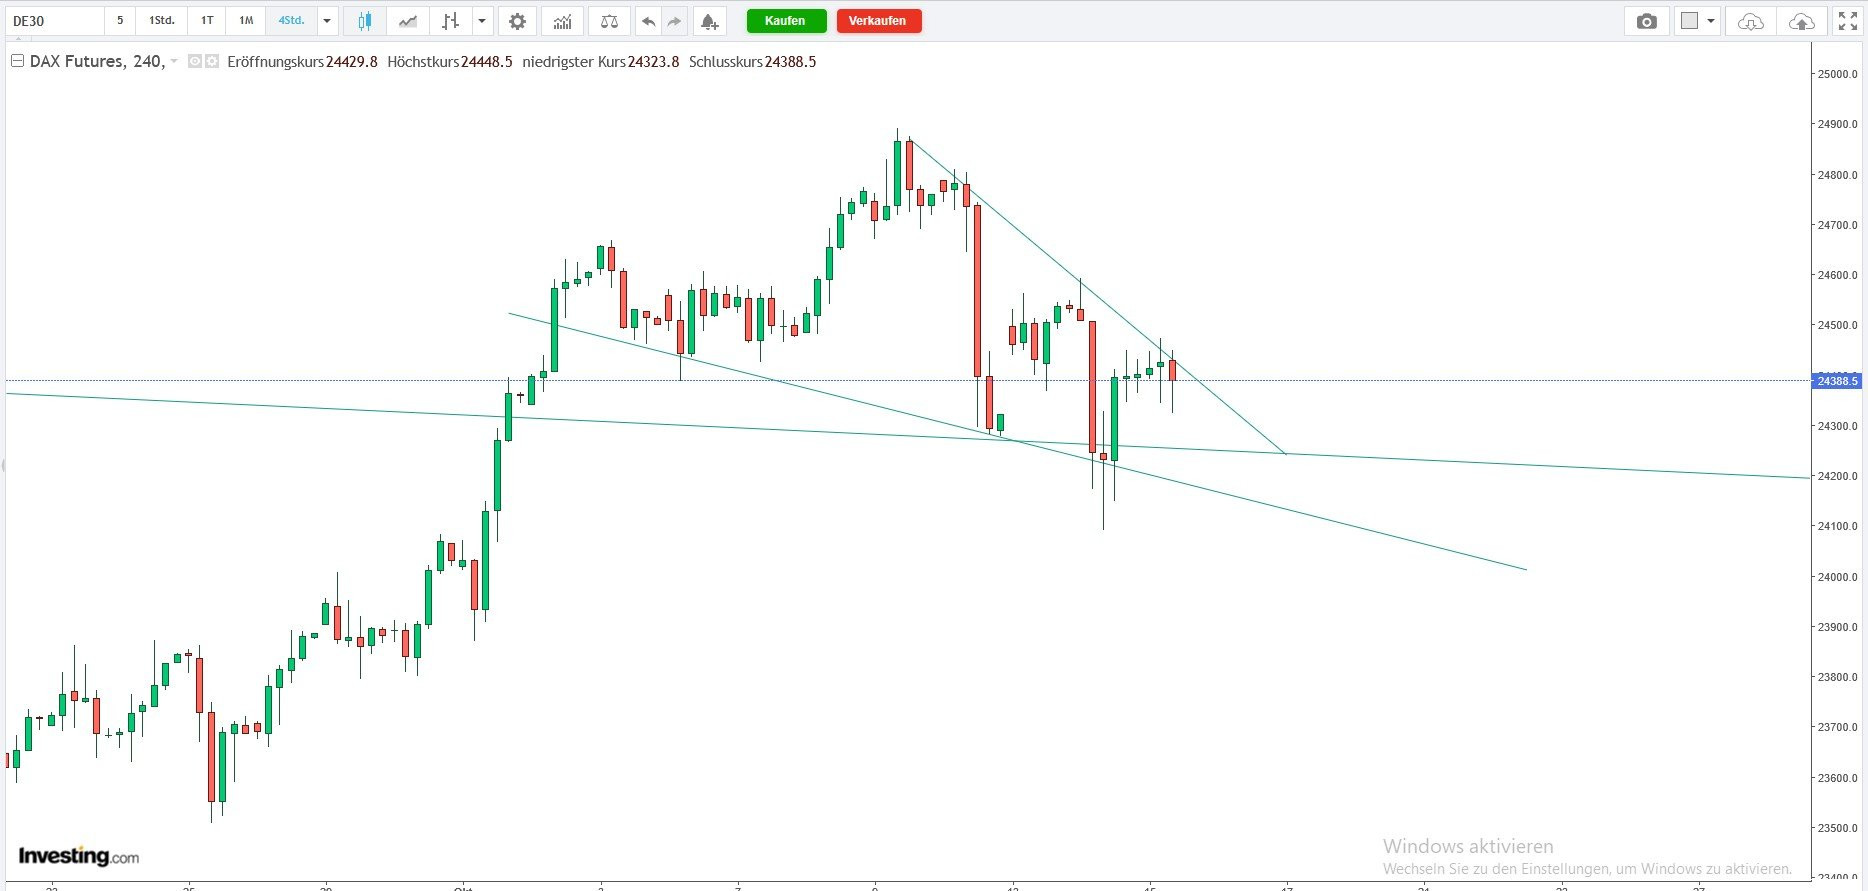Toggle DAX Futures series visibility eye
The height and width of the screenshot is (891, 1868).
(195, 62)
